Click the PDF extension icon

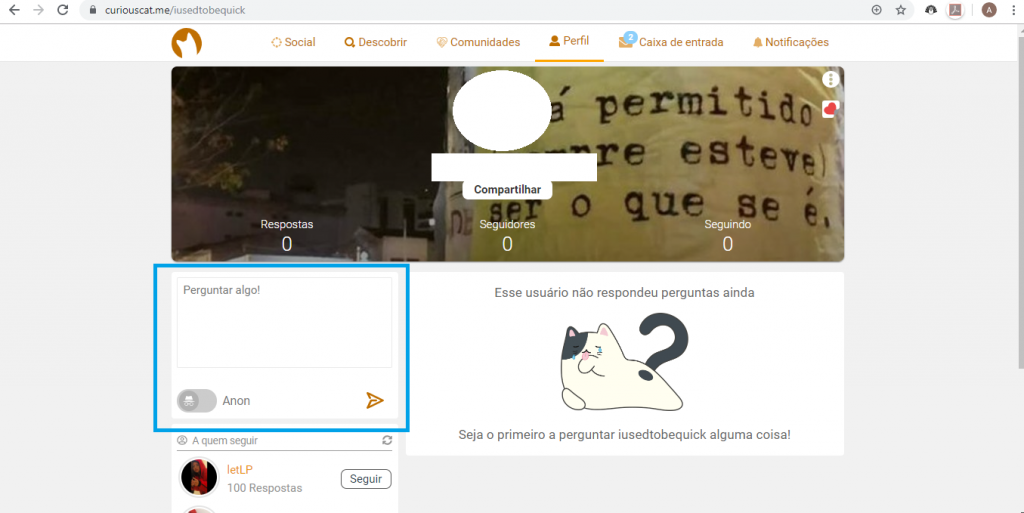pyautogui.click(x=955, y=10)
